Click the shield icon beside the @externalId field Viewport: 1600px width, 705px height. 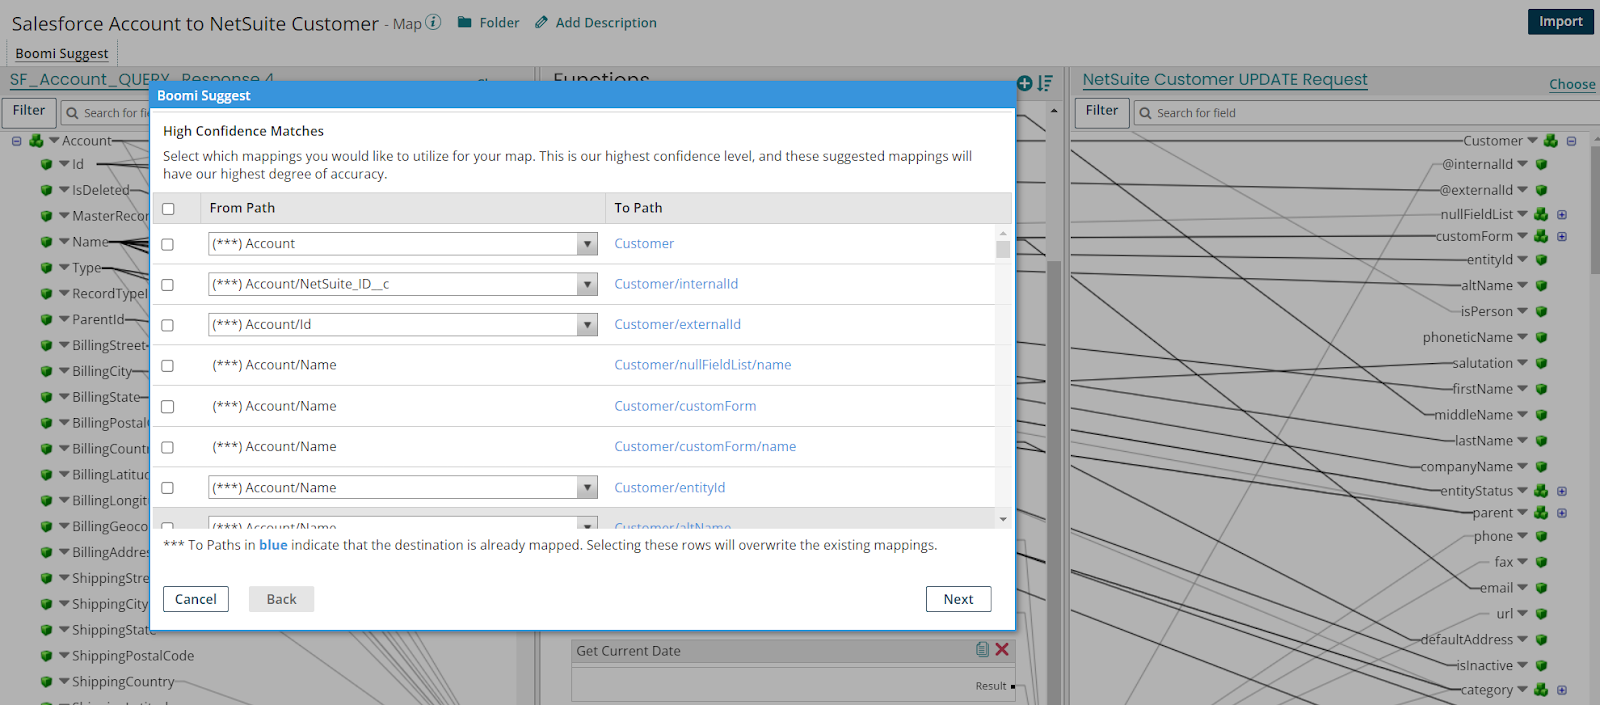click(x=1541, y=190)
